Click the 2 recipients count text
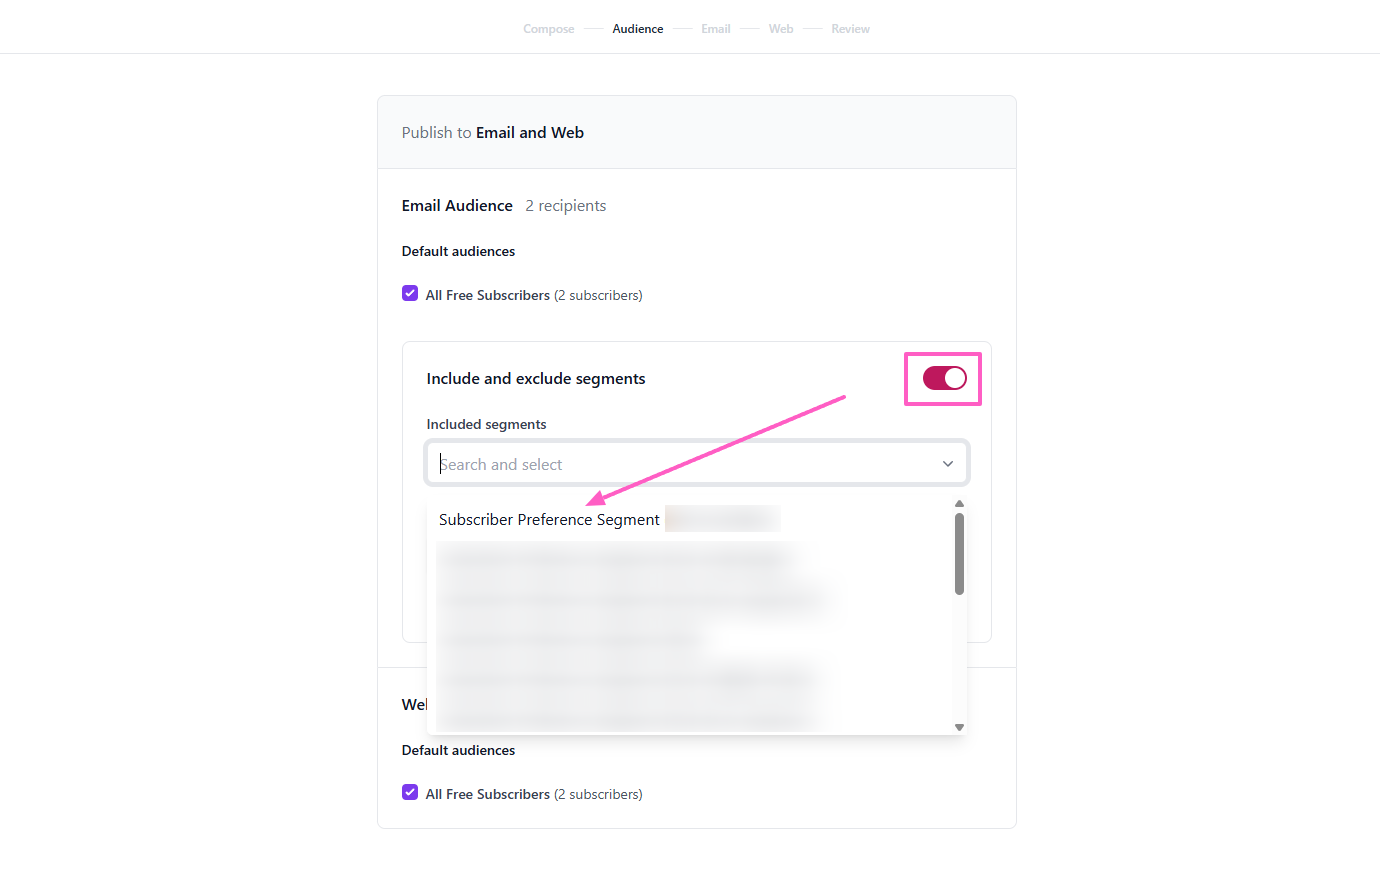 [x=566, y=206]
